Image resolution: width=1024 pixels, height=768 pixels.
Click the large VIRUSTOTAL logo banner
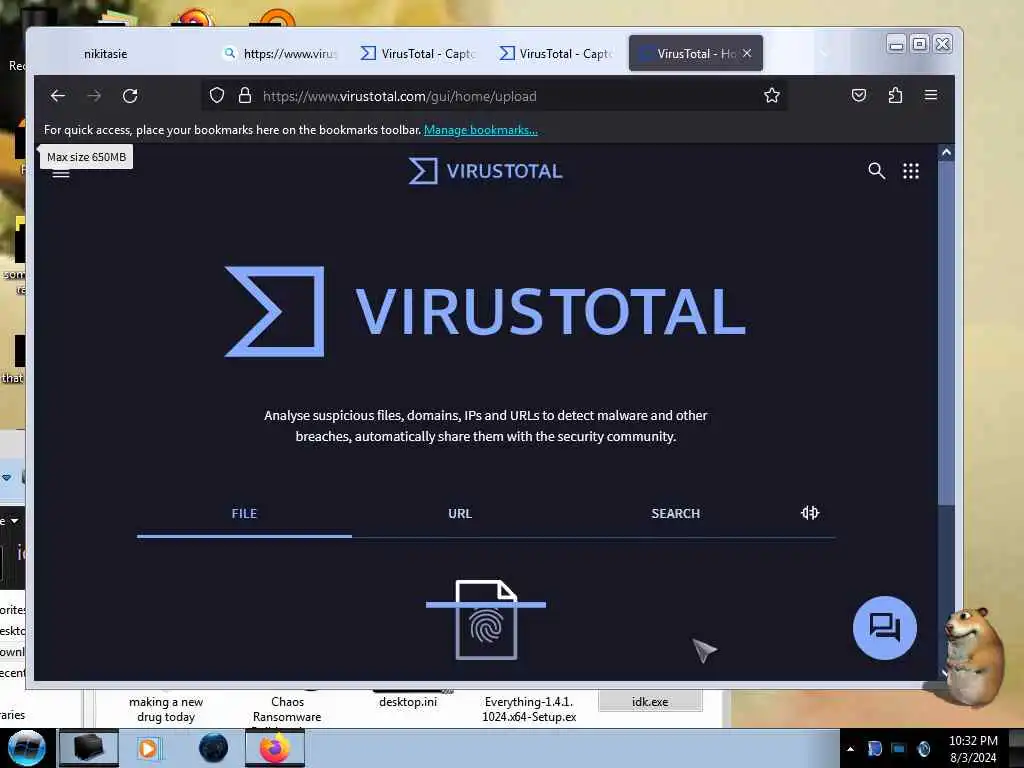(x=485, y=312)
